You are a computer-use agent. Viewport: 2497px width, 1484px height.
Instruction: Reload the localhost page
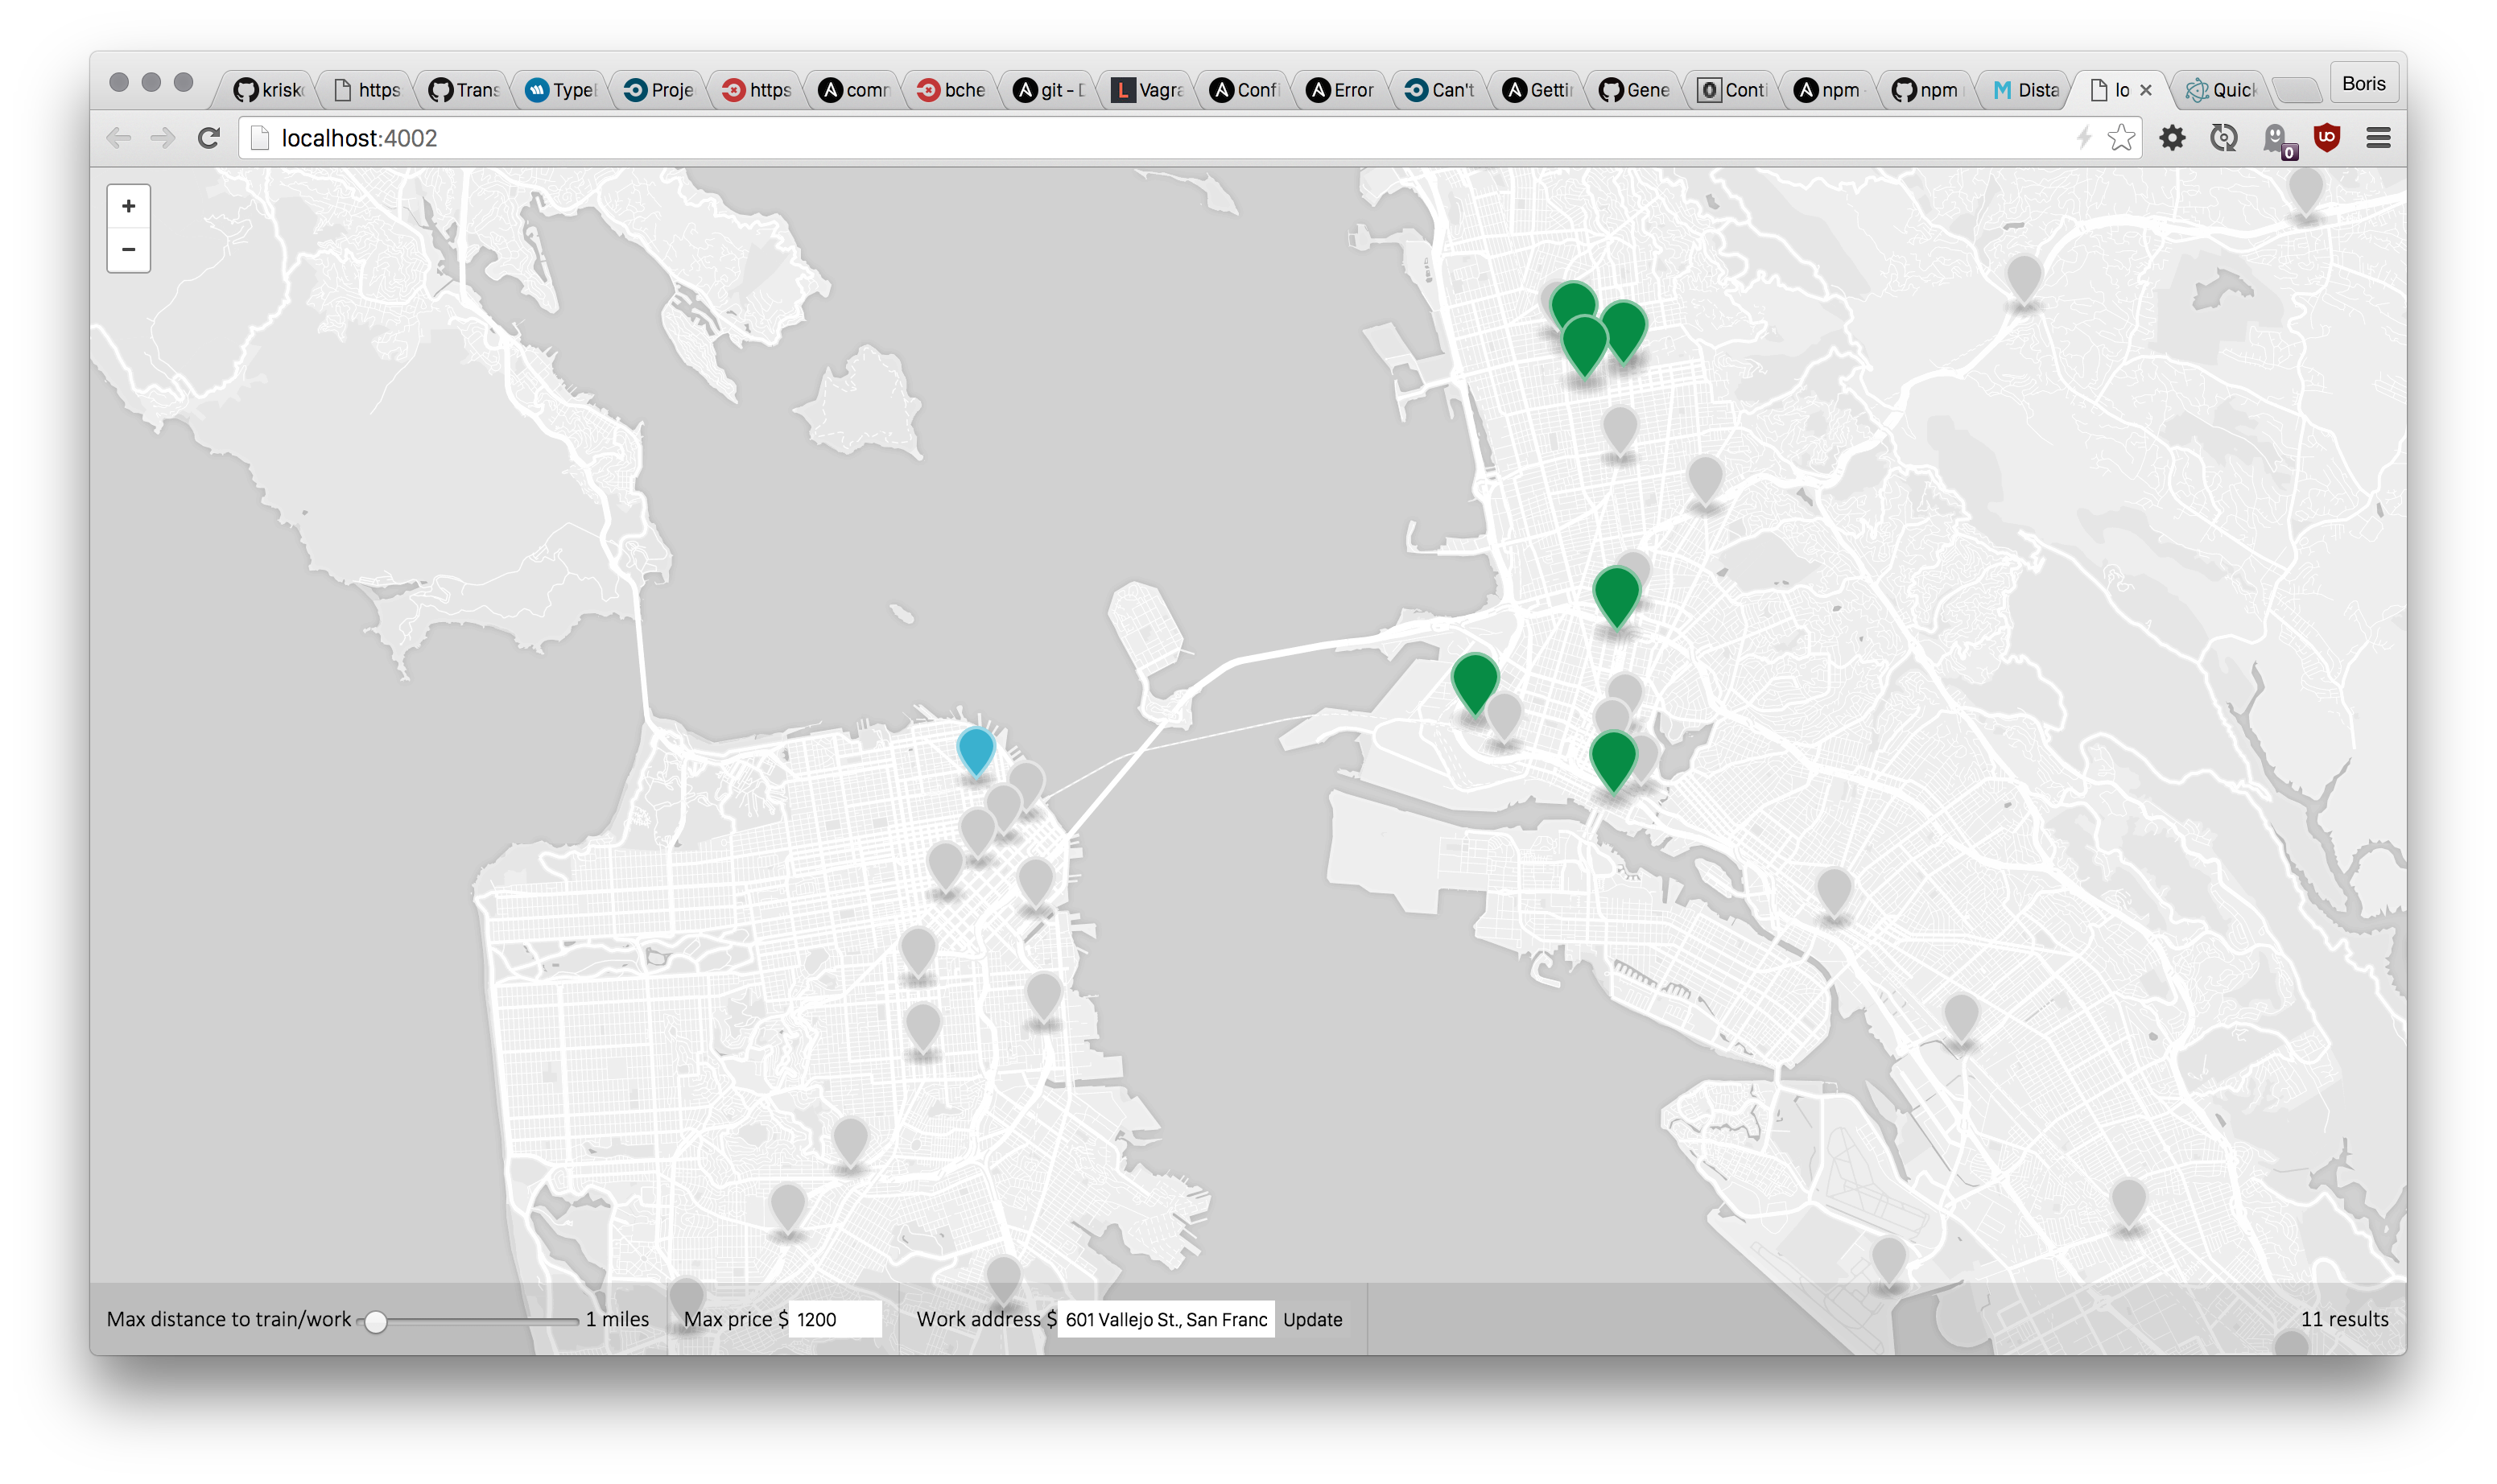208,138
